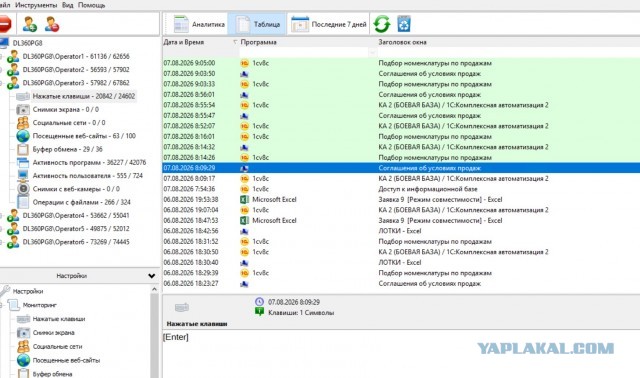Select the highlighted row dated 07.08.2026 8:09:29
The width and height of the screenshot is (640, 378).
[401, 168]
